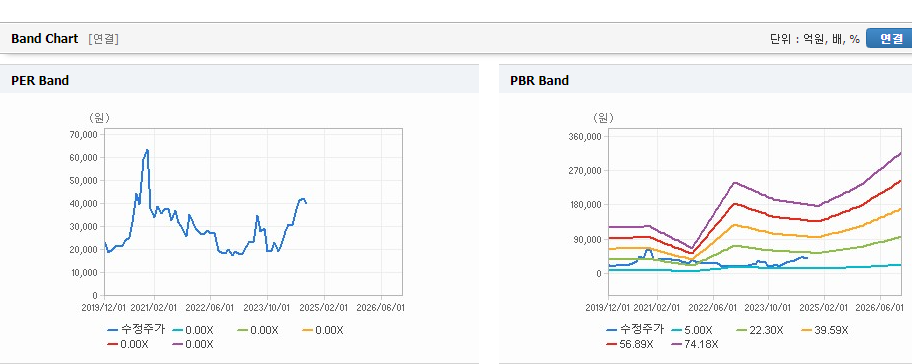This screenshot has height=364, width=912.
Task: Click 2025/02/01 x-axis label on PBR chart
Action: click(x=824, y=307)
